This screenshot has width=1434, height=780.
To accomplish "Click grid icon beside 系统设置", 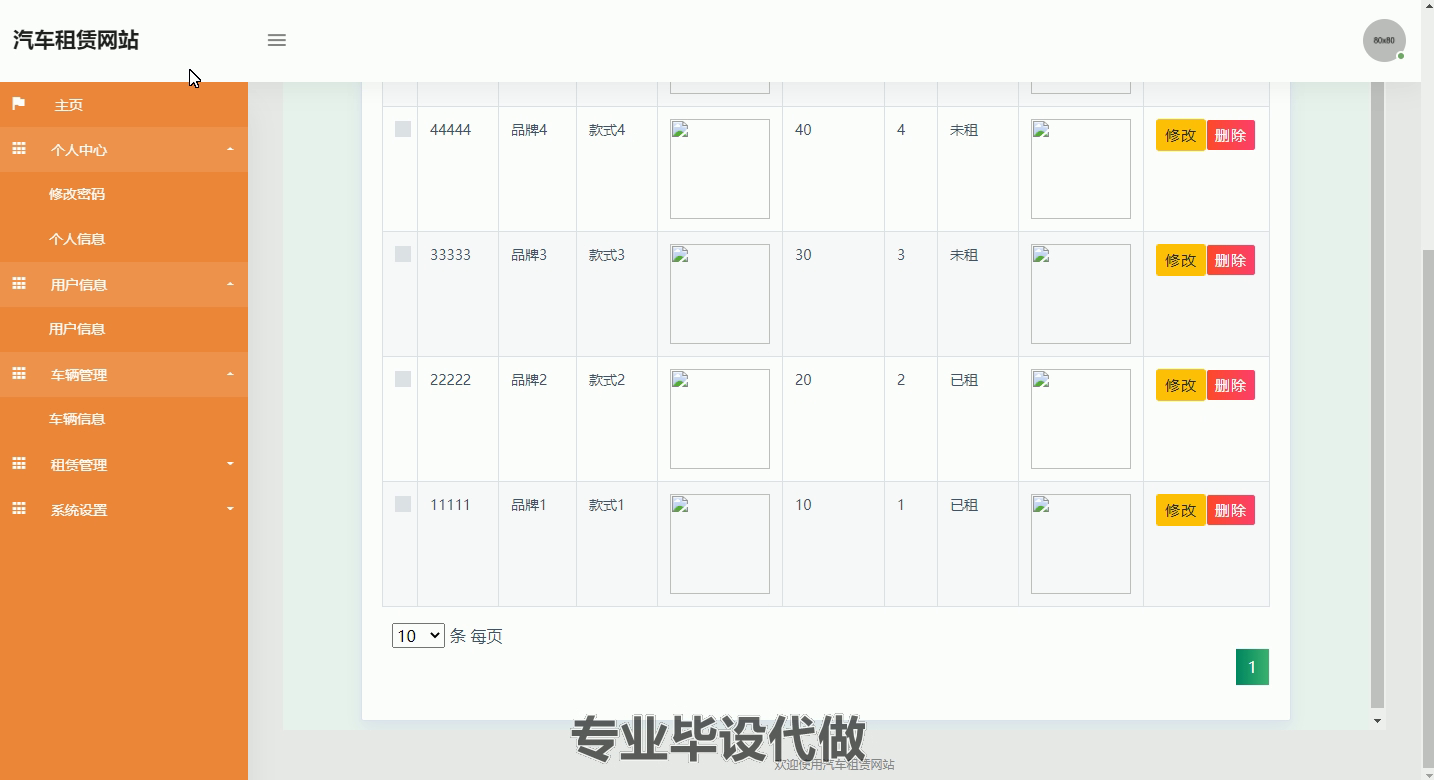I will coord(18,509).
